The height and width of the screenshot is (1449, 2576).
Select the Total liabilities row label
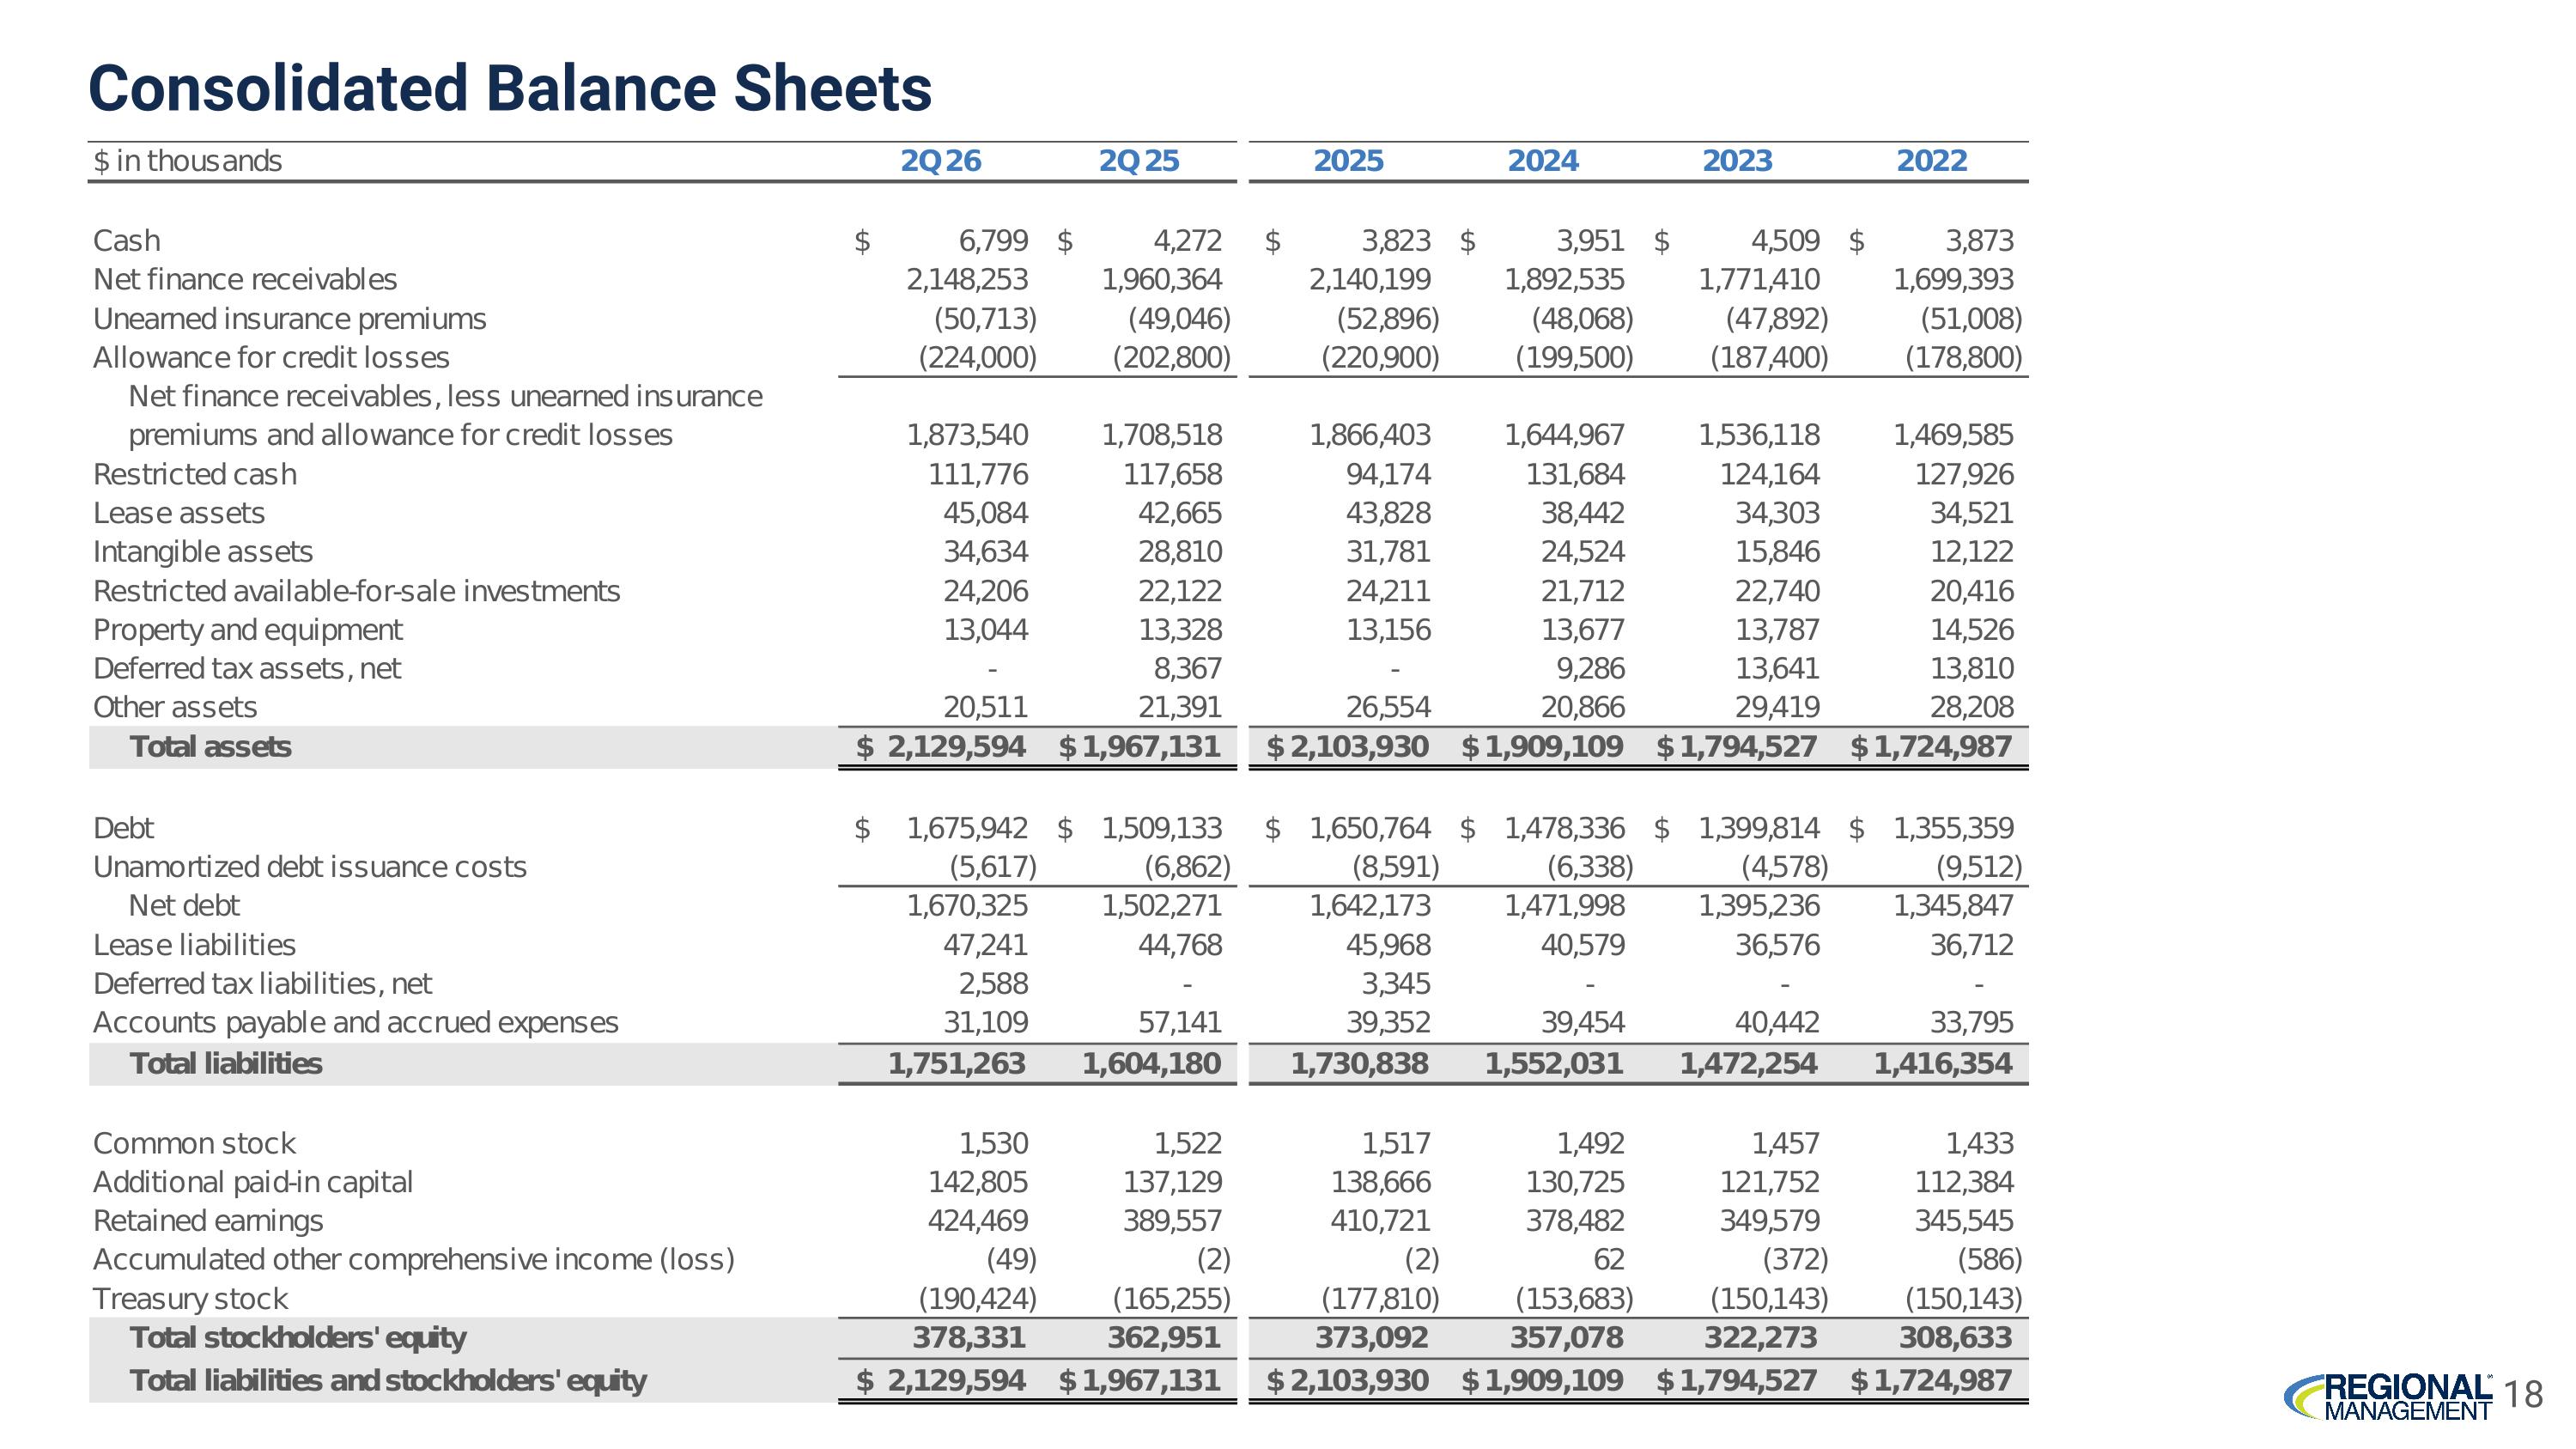pyautogui.click(x=226, y=1064)
